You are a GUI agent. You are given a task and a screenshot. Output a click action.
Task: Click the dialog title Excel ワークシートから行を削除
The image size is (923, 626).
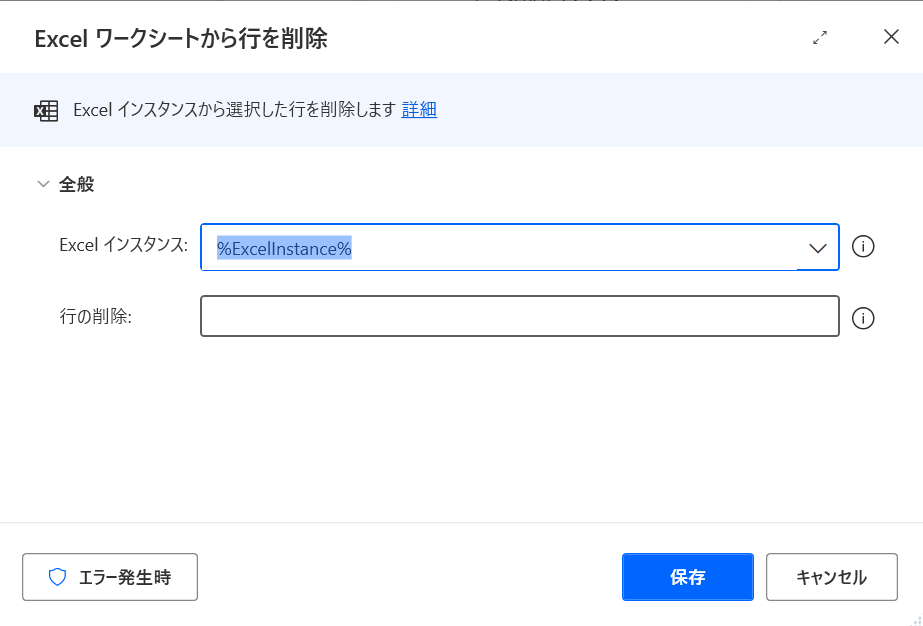tap(181, 39)
